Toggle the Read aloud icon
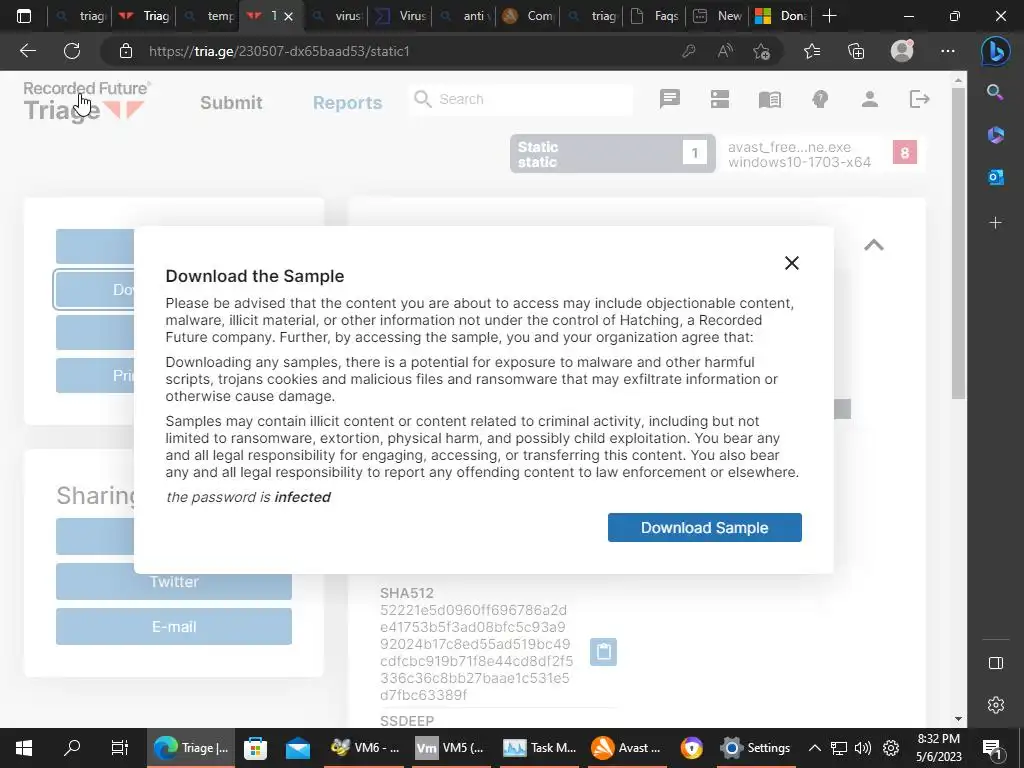Image resolution: width=1024 pixels, height=768 pixels. tap(725, 51)
